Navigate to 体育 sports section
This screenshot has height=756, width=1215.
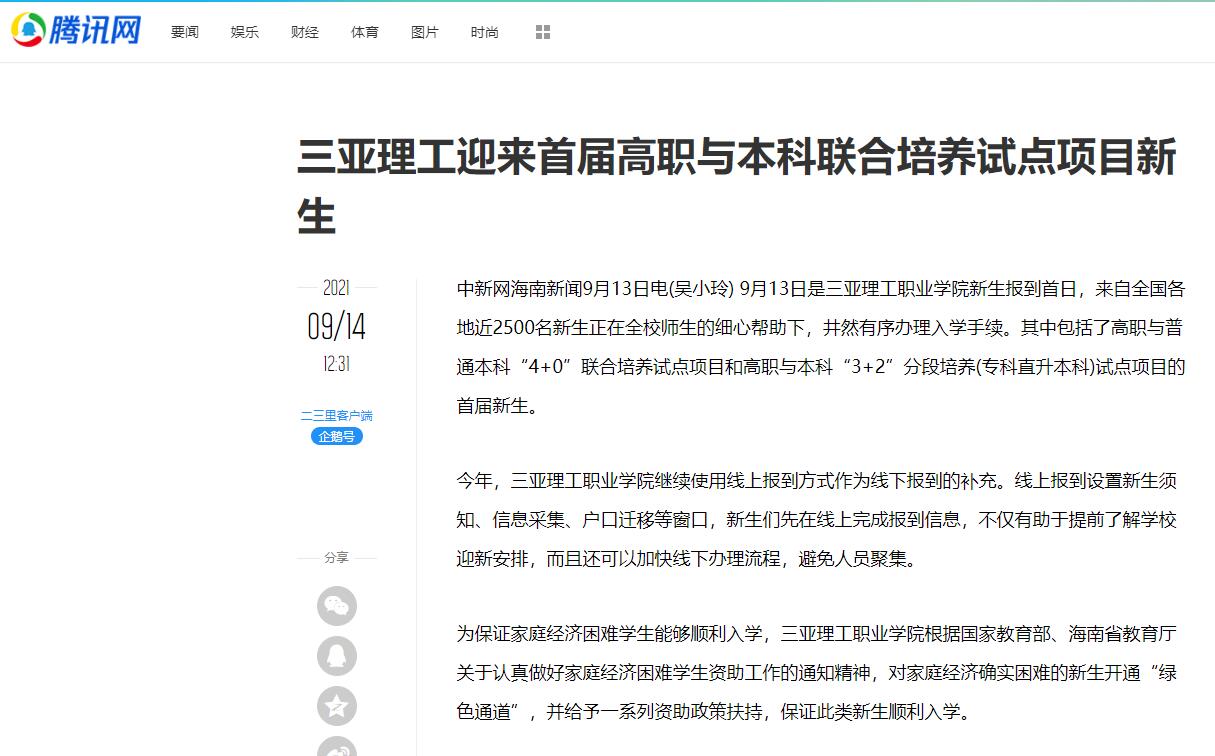tap(365, 32)
